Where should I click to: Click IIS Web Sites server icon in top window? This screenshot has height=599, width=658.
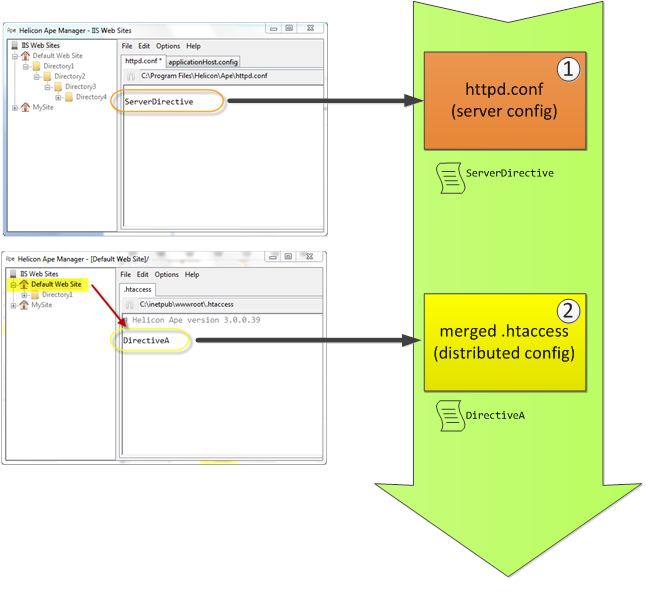14,46
